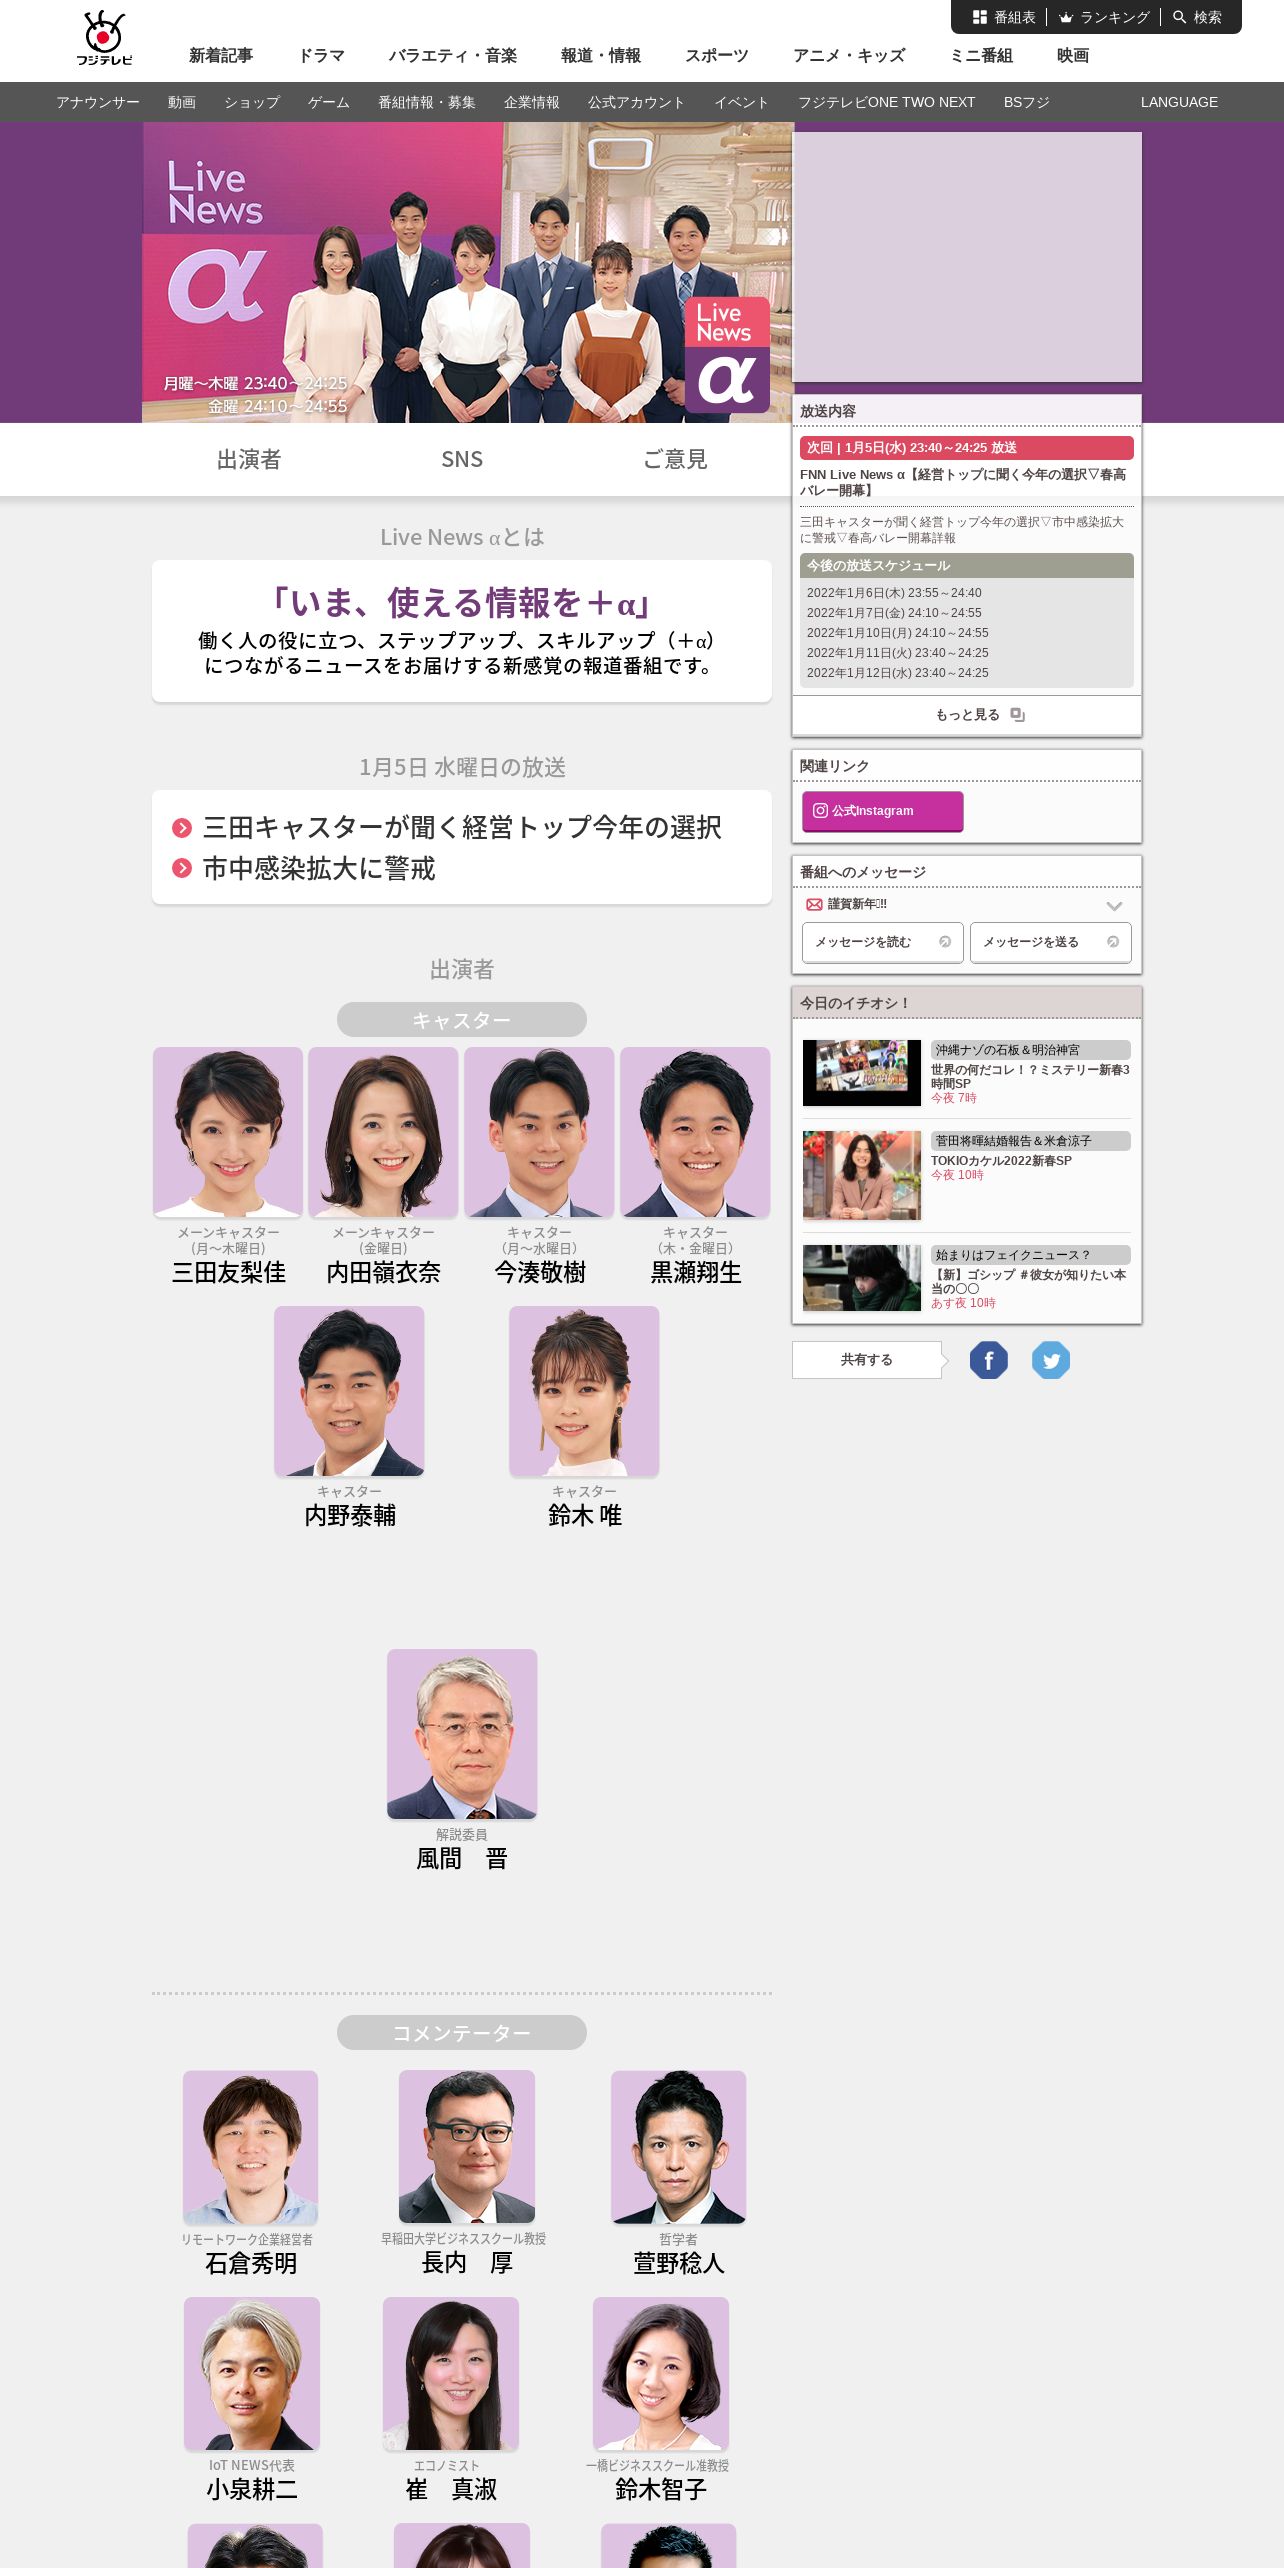This screenshot has height=2568, width=1284.
Task: Click 番組情報・募集 in the gray bar
Action: click(x=427, y=102)
